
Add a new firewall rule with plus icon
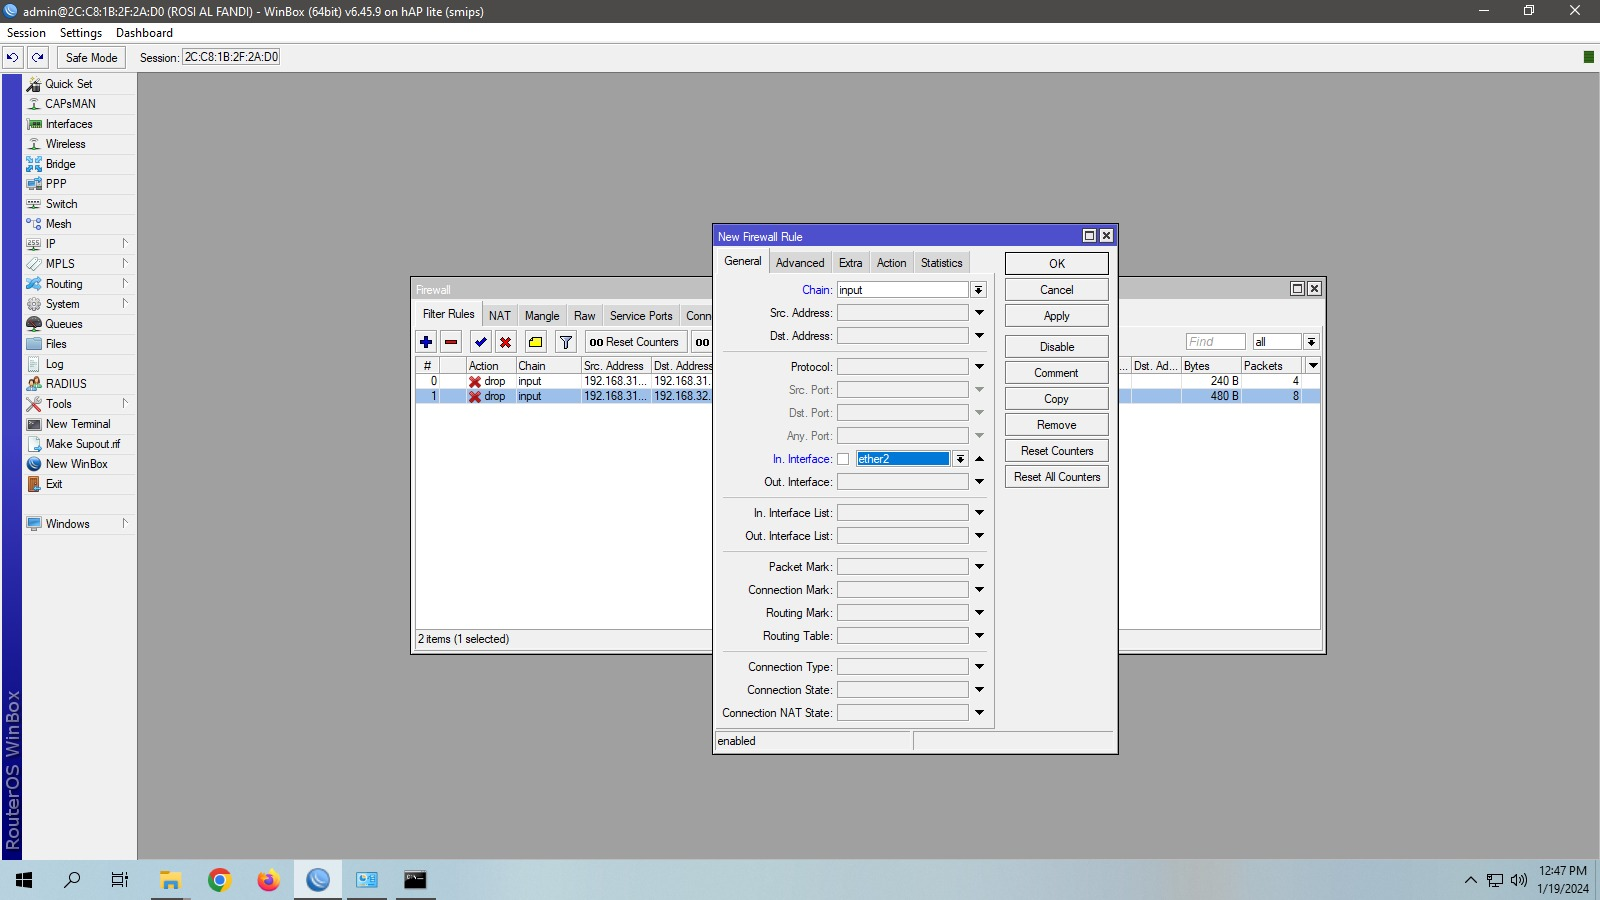(426, 342)
